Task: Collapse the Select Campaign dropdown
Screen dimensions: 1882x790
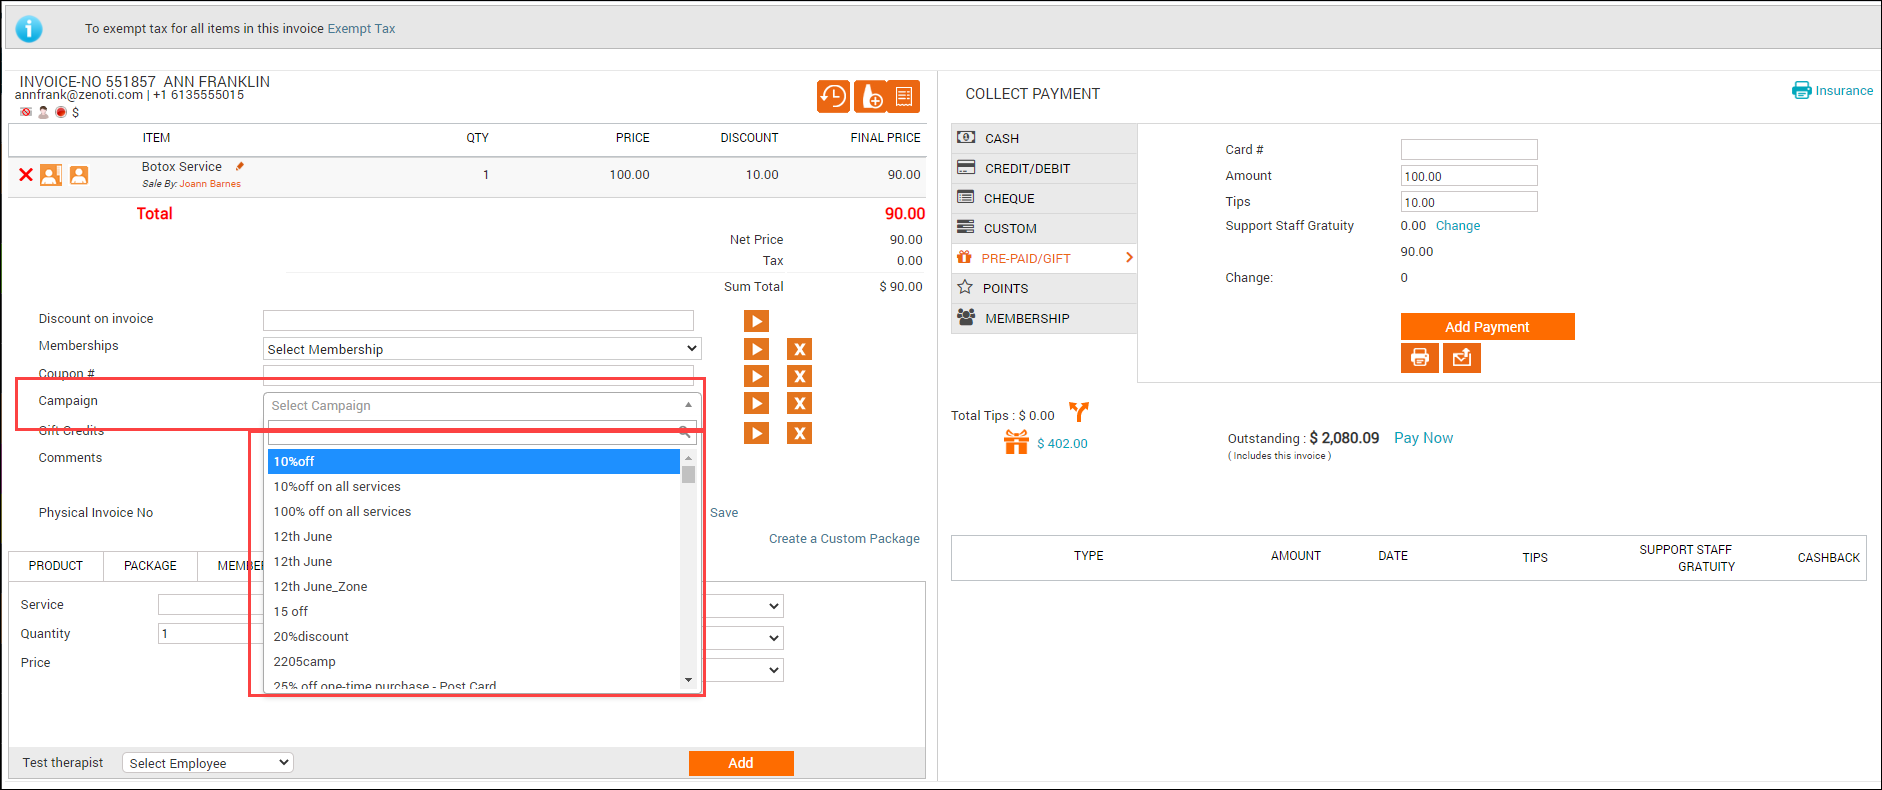Action: [x=482, y=405]
